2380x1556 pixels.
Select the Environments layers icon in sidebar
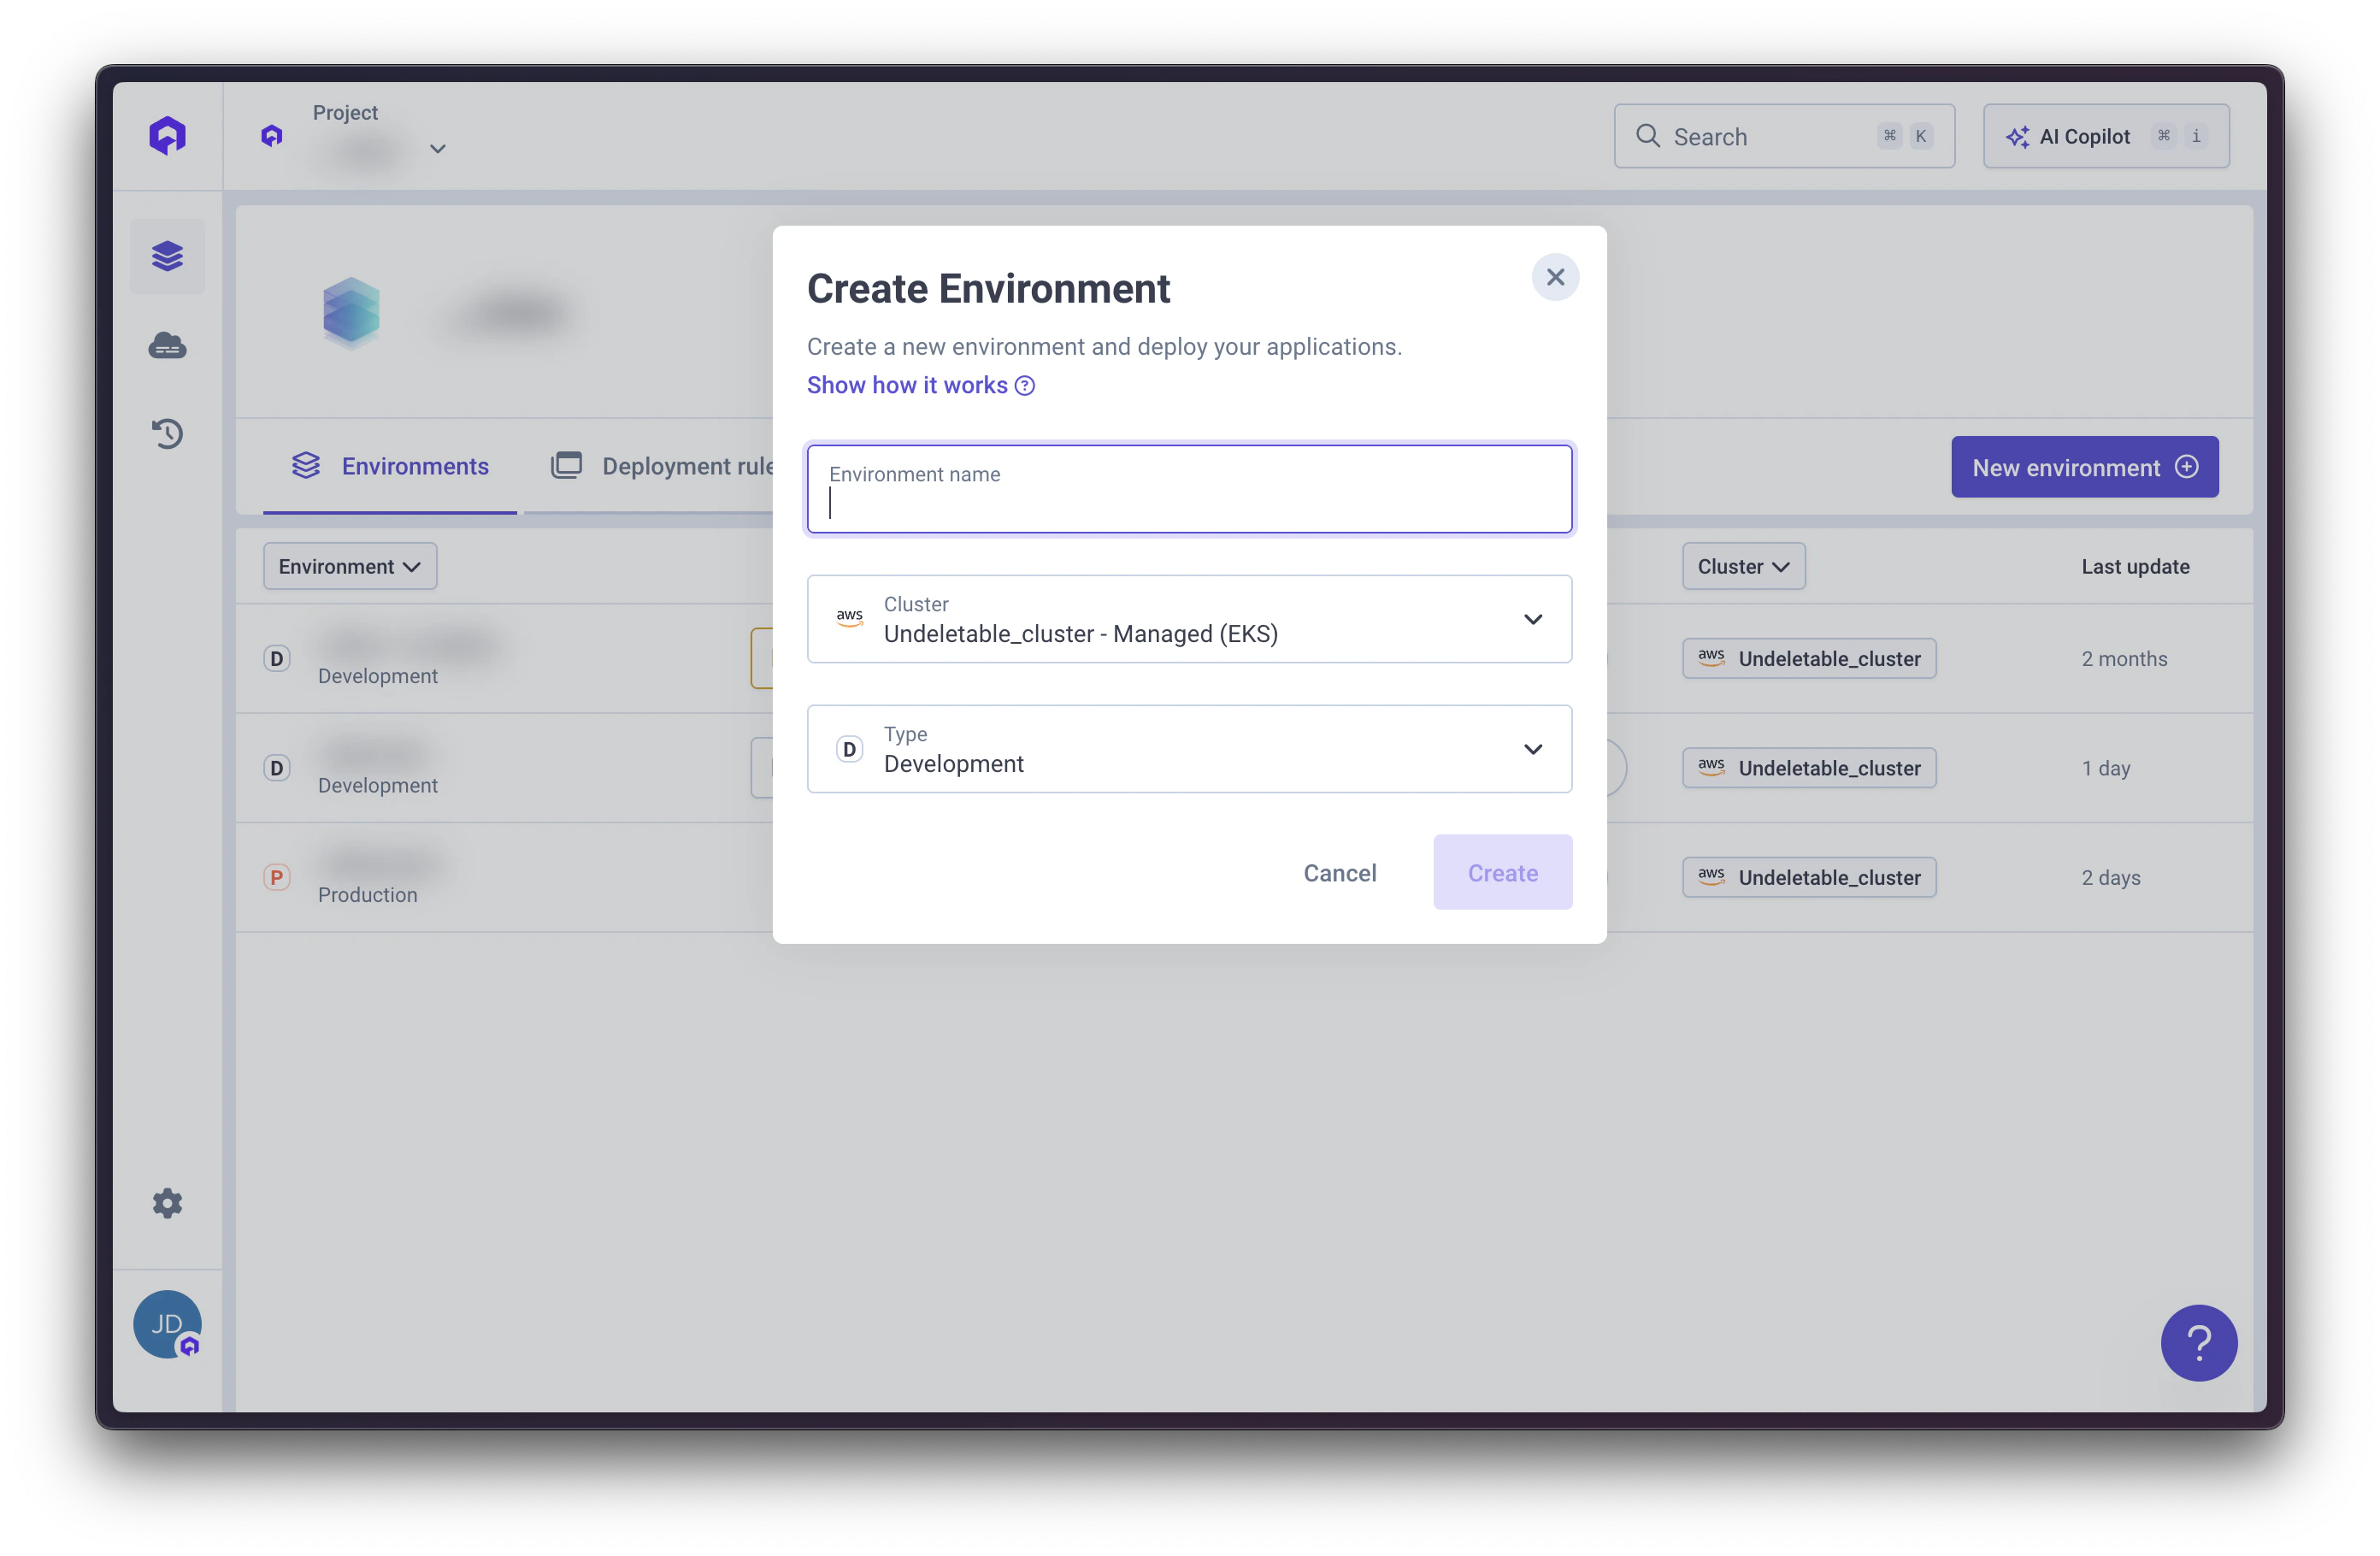[x=167, y=256]
